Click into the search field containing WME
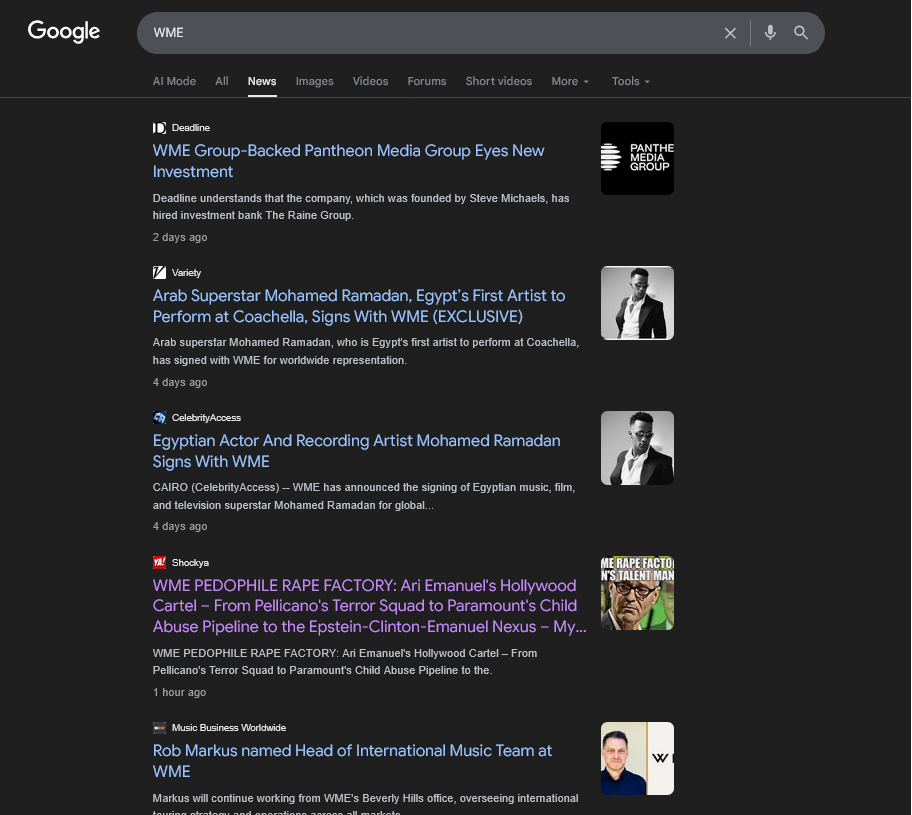This screenshot has width=912, height=815. pos(430,33)
